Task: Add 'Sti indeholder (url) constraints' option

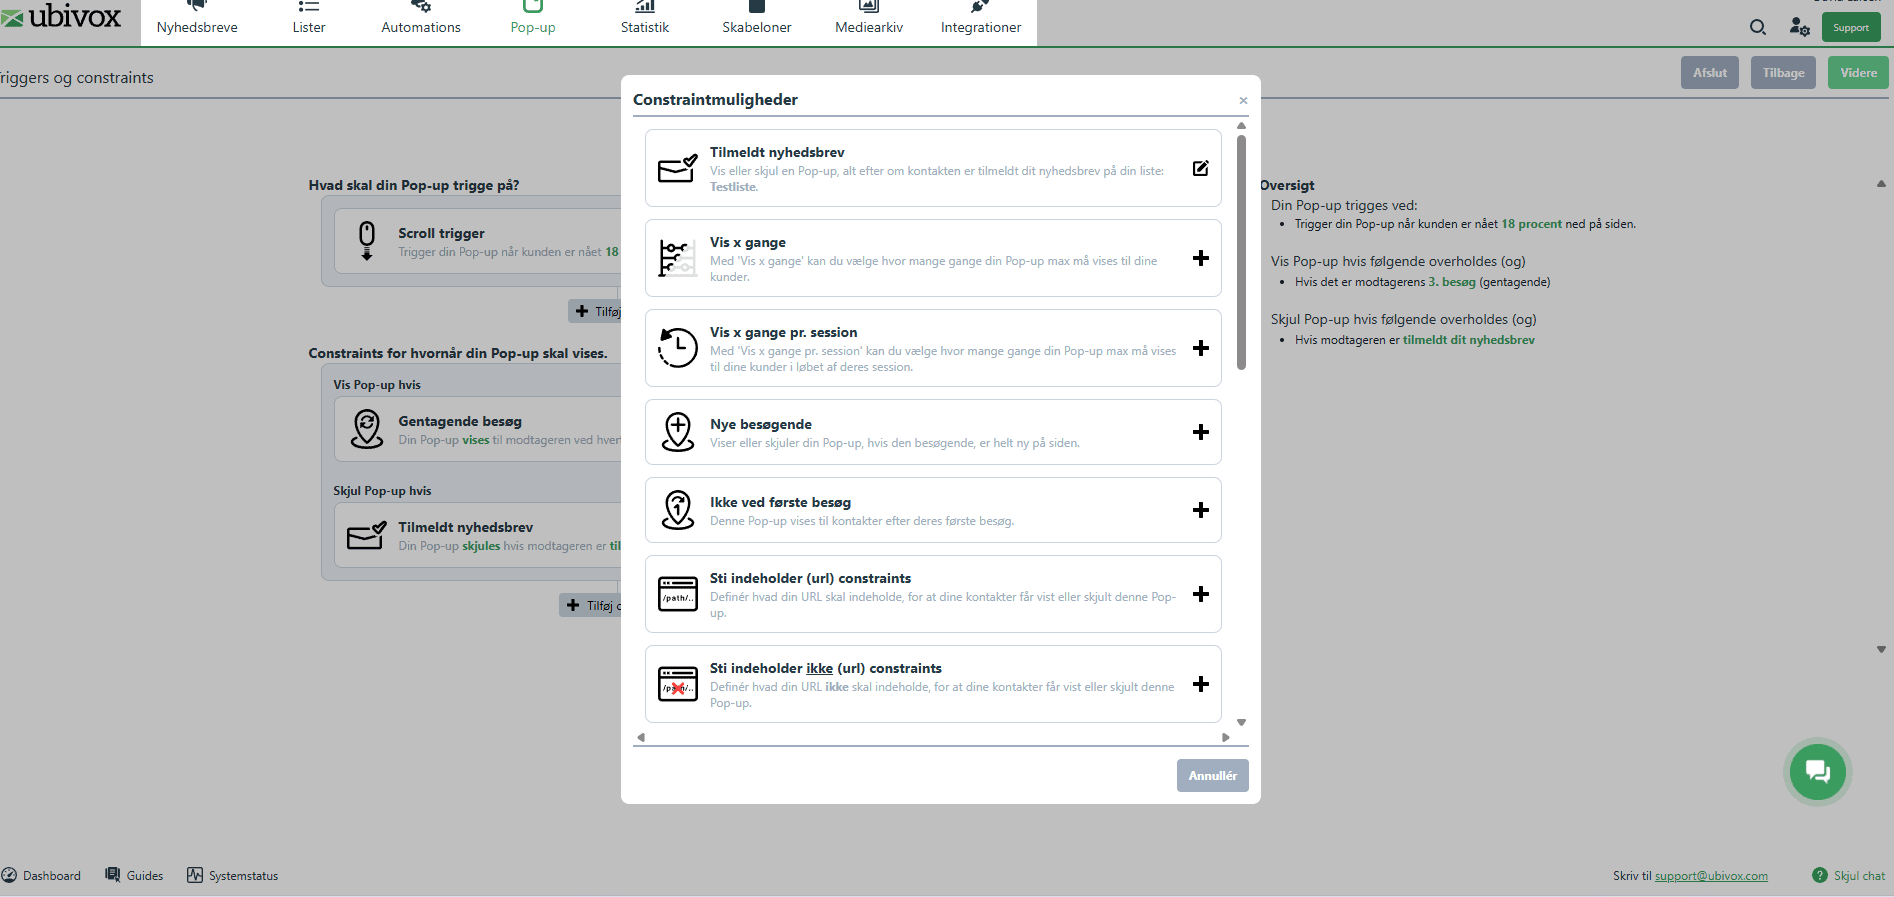Action: (x=1200, y=594)
